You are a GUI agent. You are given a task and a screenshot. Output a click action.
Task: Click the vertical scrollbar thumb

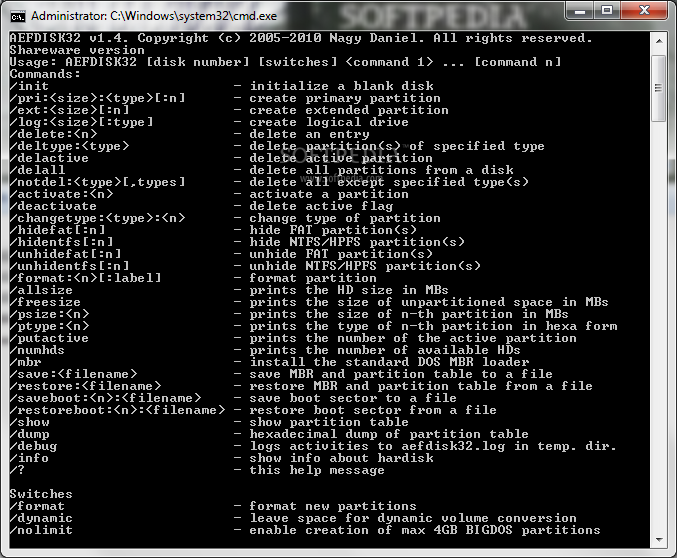659,88
